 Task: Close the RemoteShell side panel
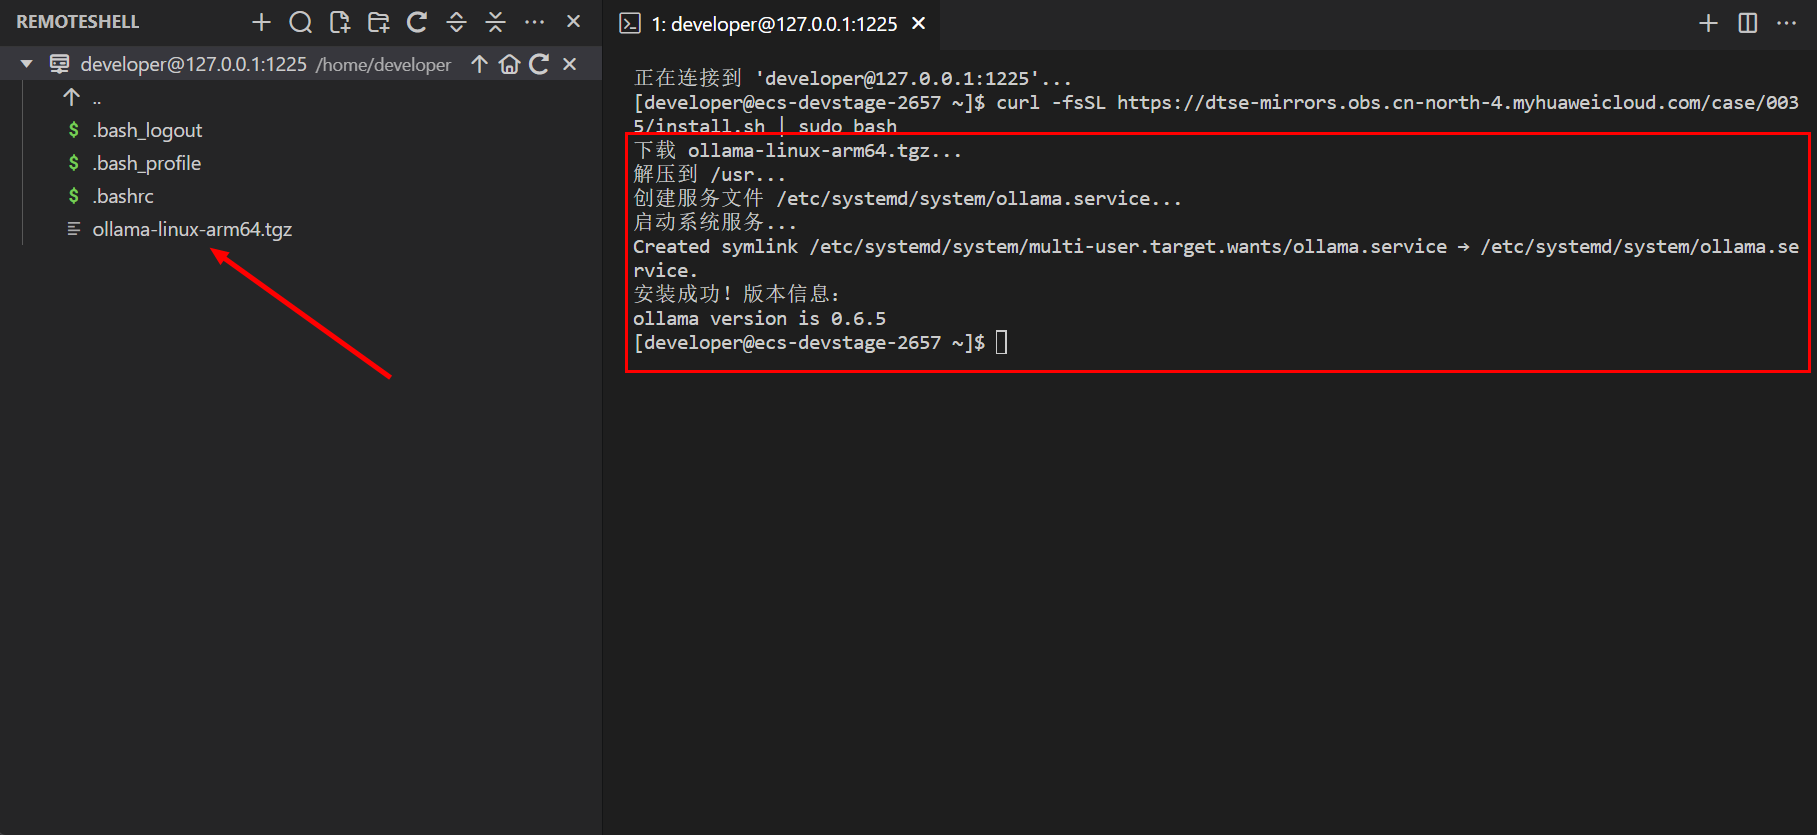coord(573,21)
